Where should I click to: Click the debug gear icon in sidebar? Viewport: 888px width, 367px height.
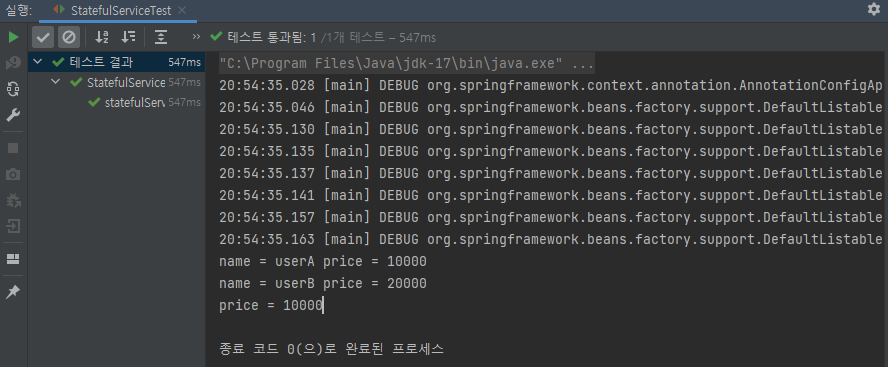click(13, 200)
